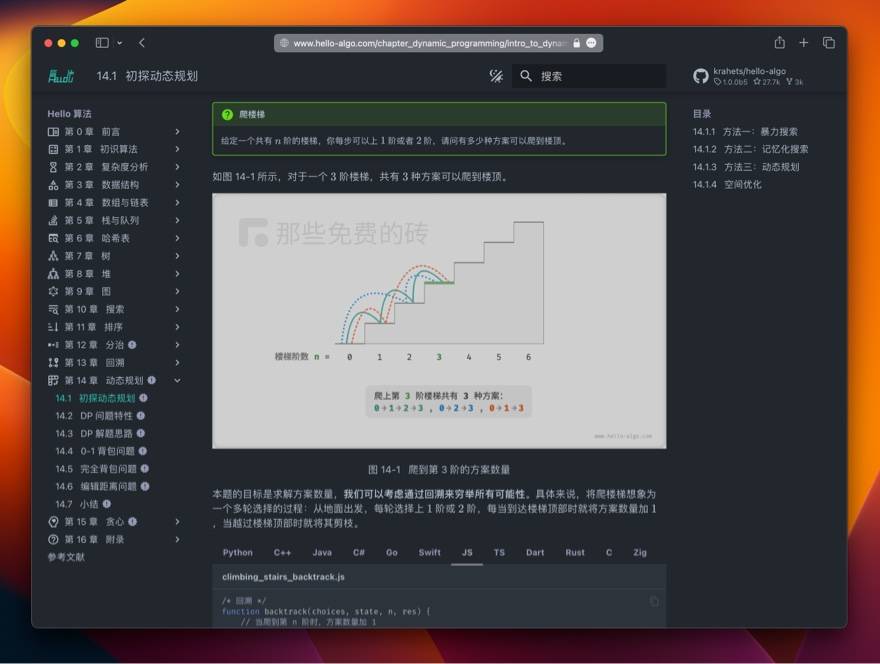
Task: Jump to 14.1.1 方法一：暴力搜索
Action: [745, 132]
